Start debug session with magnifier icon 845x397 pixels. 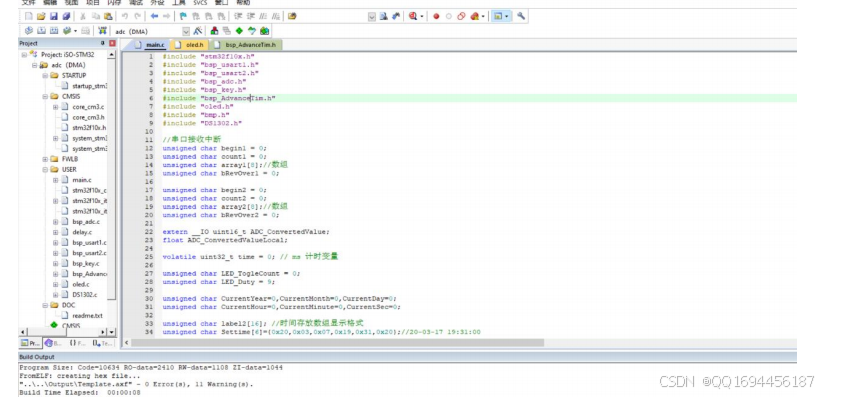point(413,16)
